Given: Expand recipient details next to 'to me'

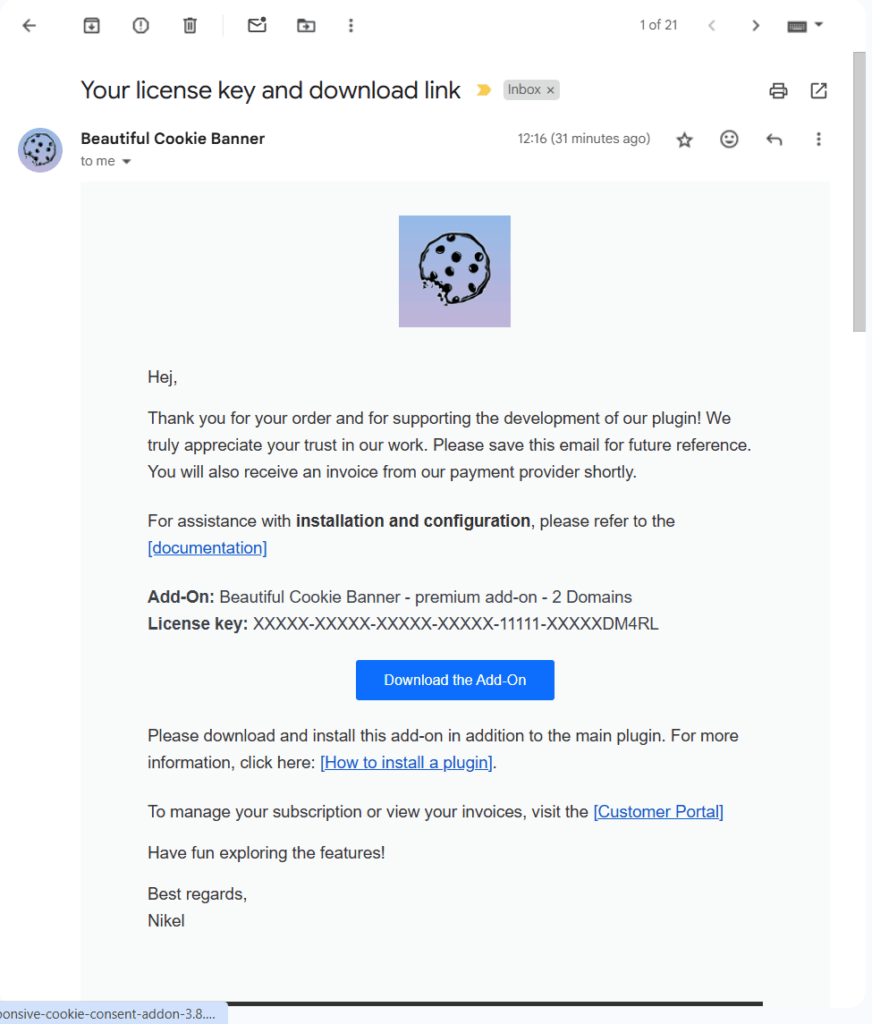Looking at the screenshot, I should click(127, 161).
